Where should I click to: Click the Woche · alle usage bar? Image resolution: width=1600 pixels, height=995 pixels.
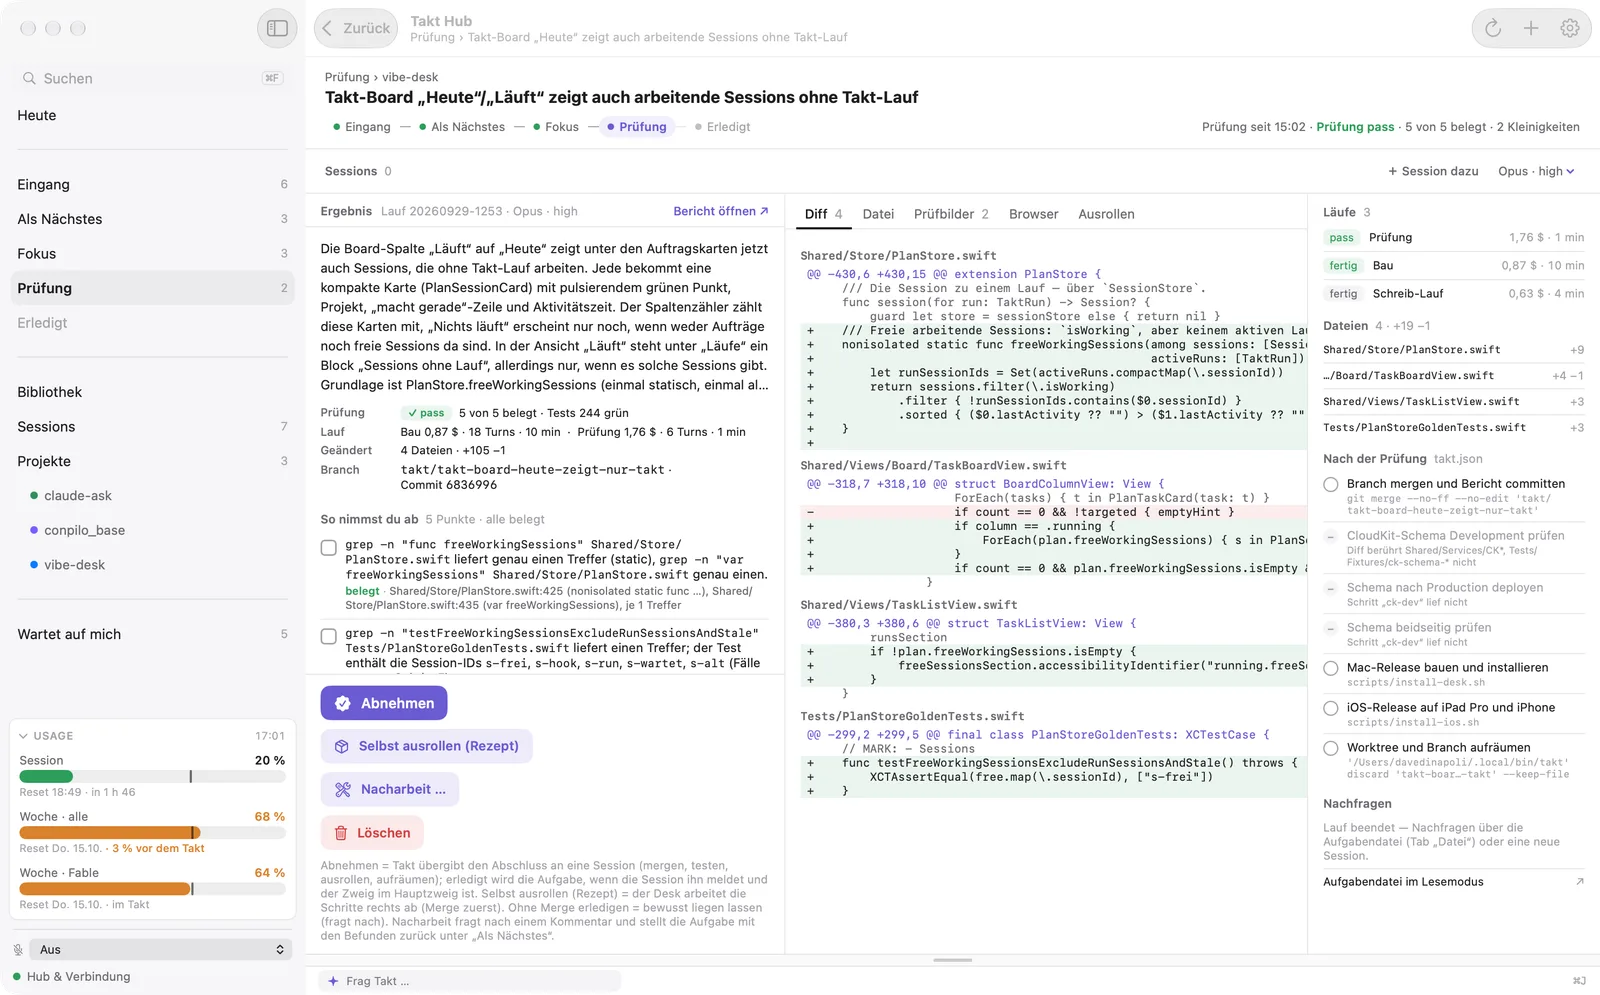[152, 833]
